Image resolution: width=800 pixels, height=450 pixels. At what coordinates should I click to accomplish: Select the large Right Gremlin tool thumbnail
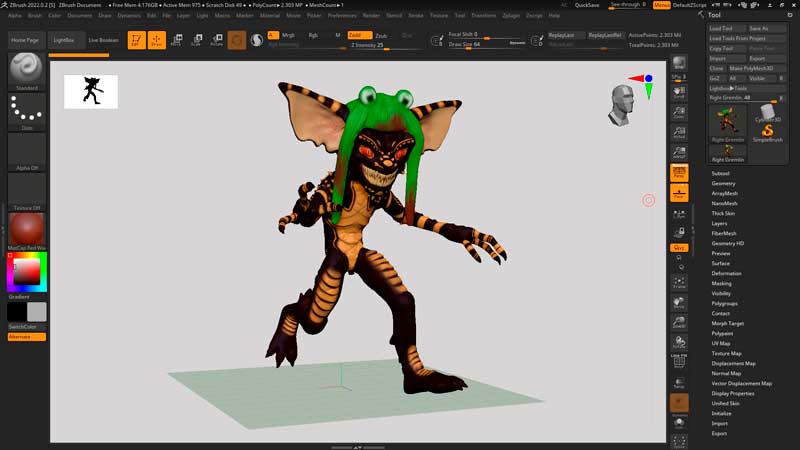(x=728, y=124)
